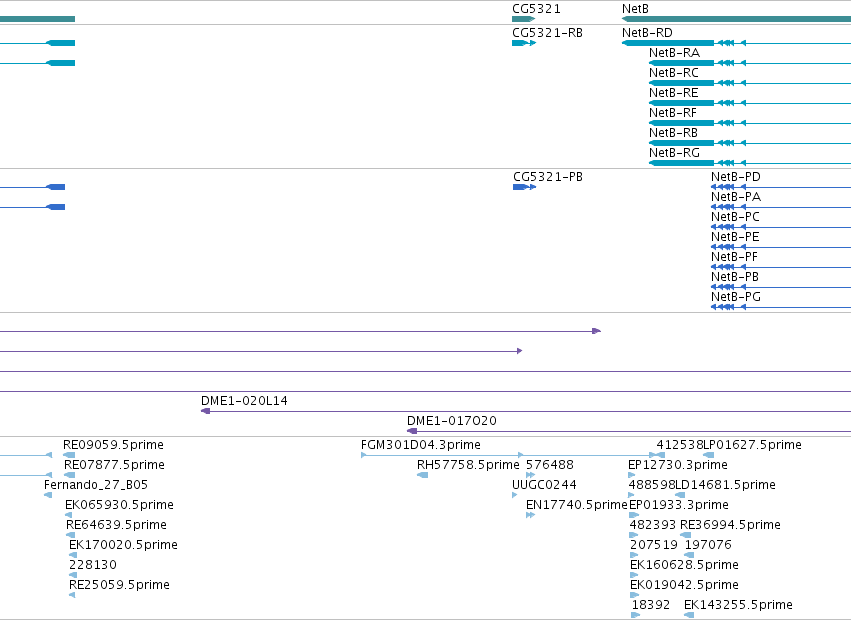
Task: Open the NetB-RA transcript label
Action: click(x=674, y=53)
